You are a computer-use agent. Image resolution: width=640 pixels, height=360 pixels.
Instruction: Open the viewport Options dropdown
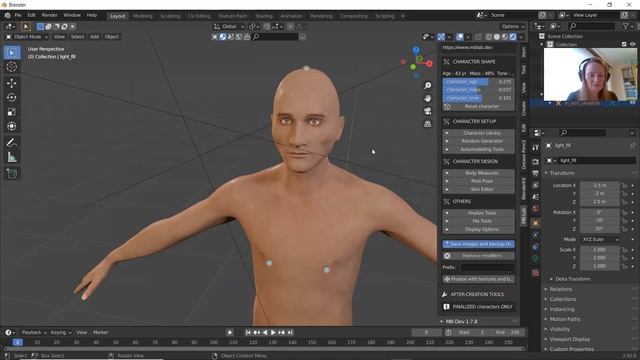point(513,27)
